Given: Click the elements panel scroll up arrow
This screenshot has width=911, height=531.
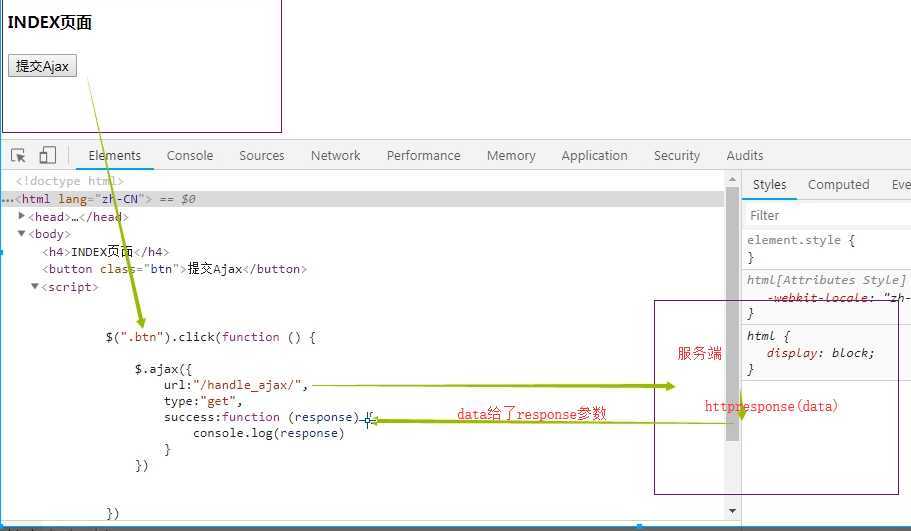Looking at the screenshot, I should click(x=732, y=180).
